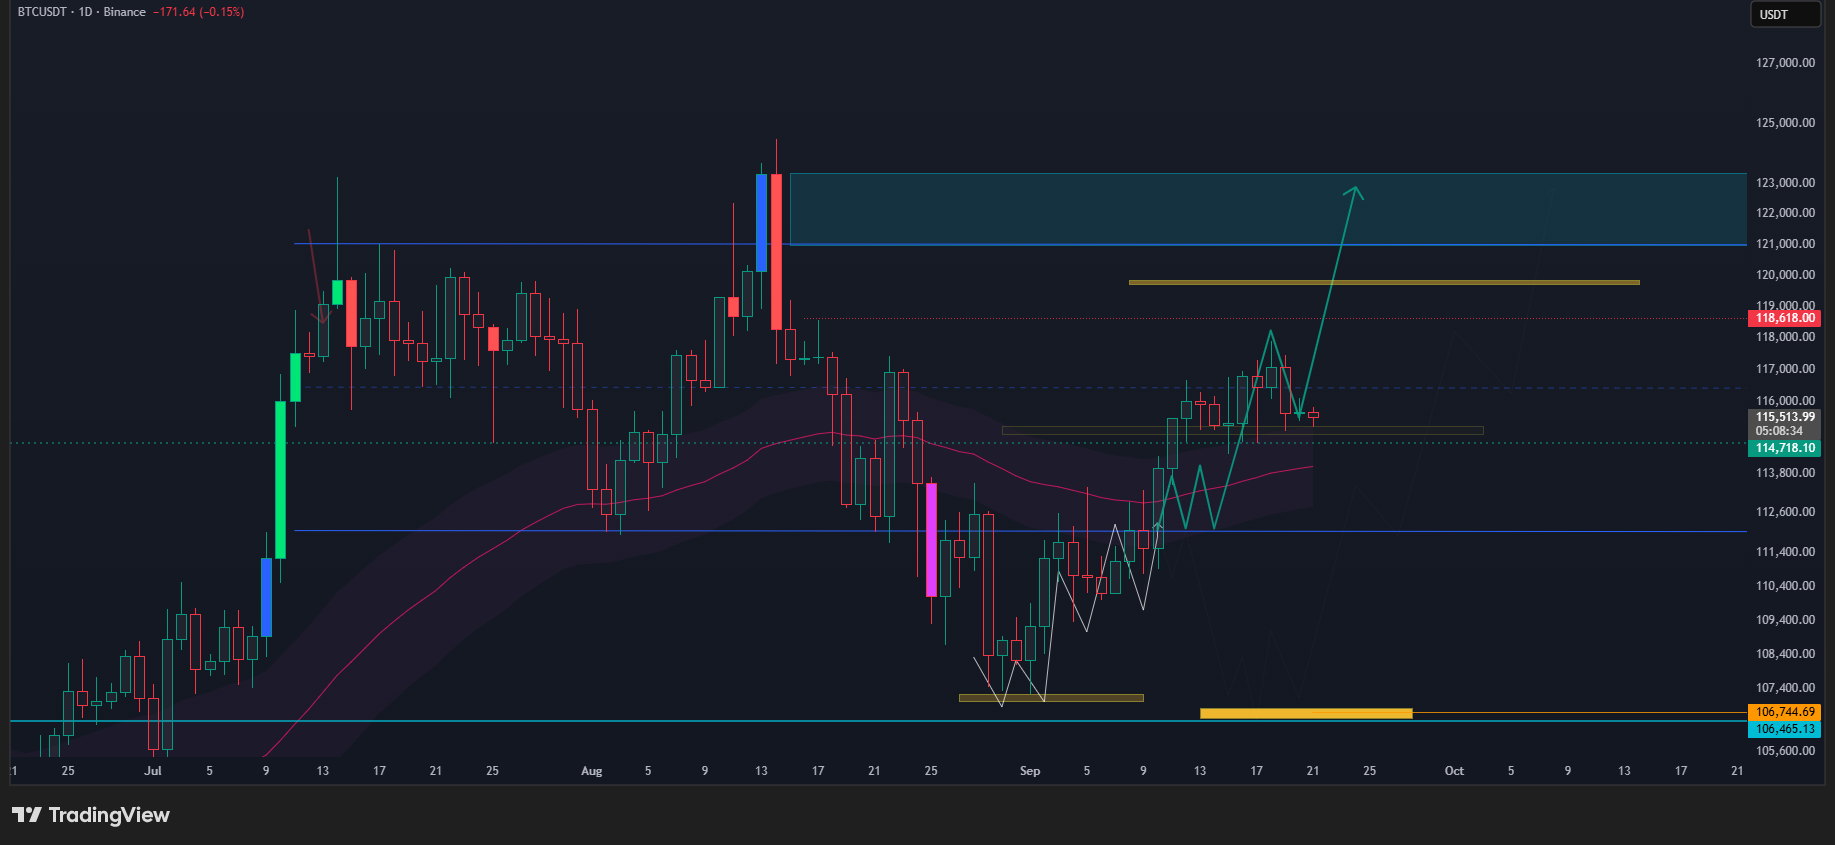The height and width of the screenshot is (845, 1835).
Task: Select the teal shaded supply zone rectangle
Action: point(1268,209)
